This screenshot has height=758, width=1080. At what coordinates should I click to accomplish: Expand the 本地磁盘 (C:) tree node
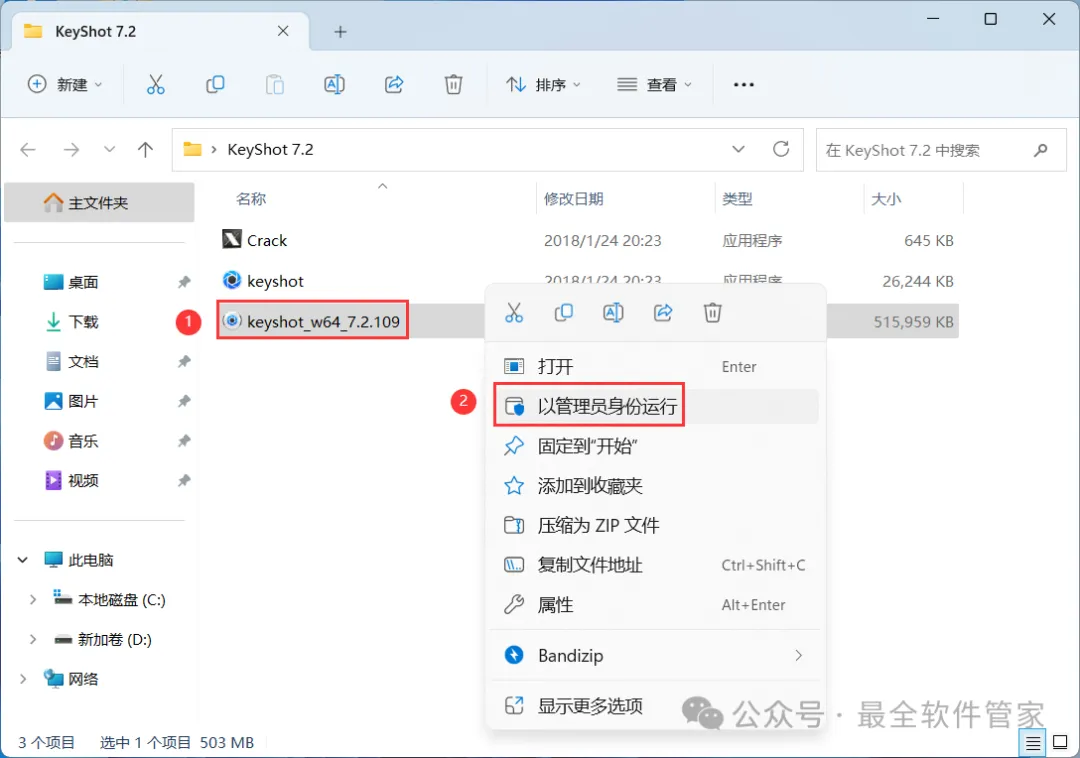32,600
